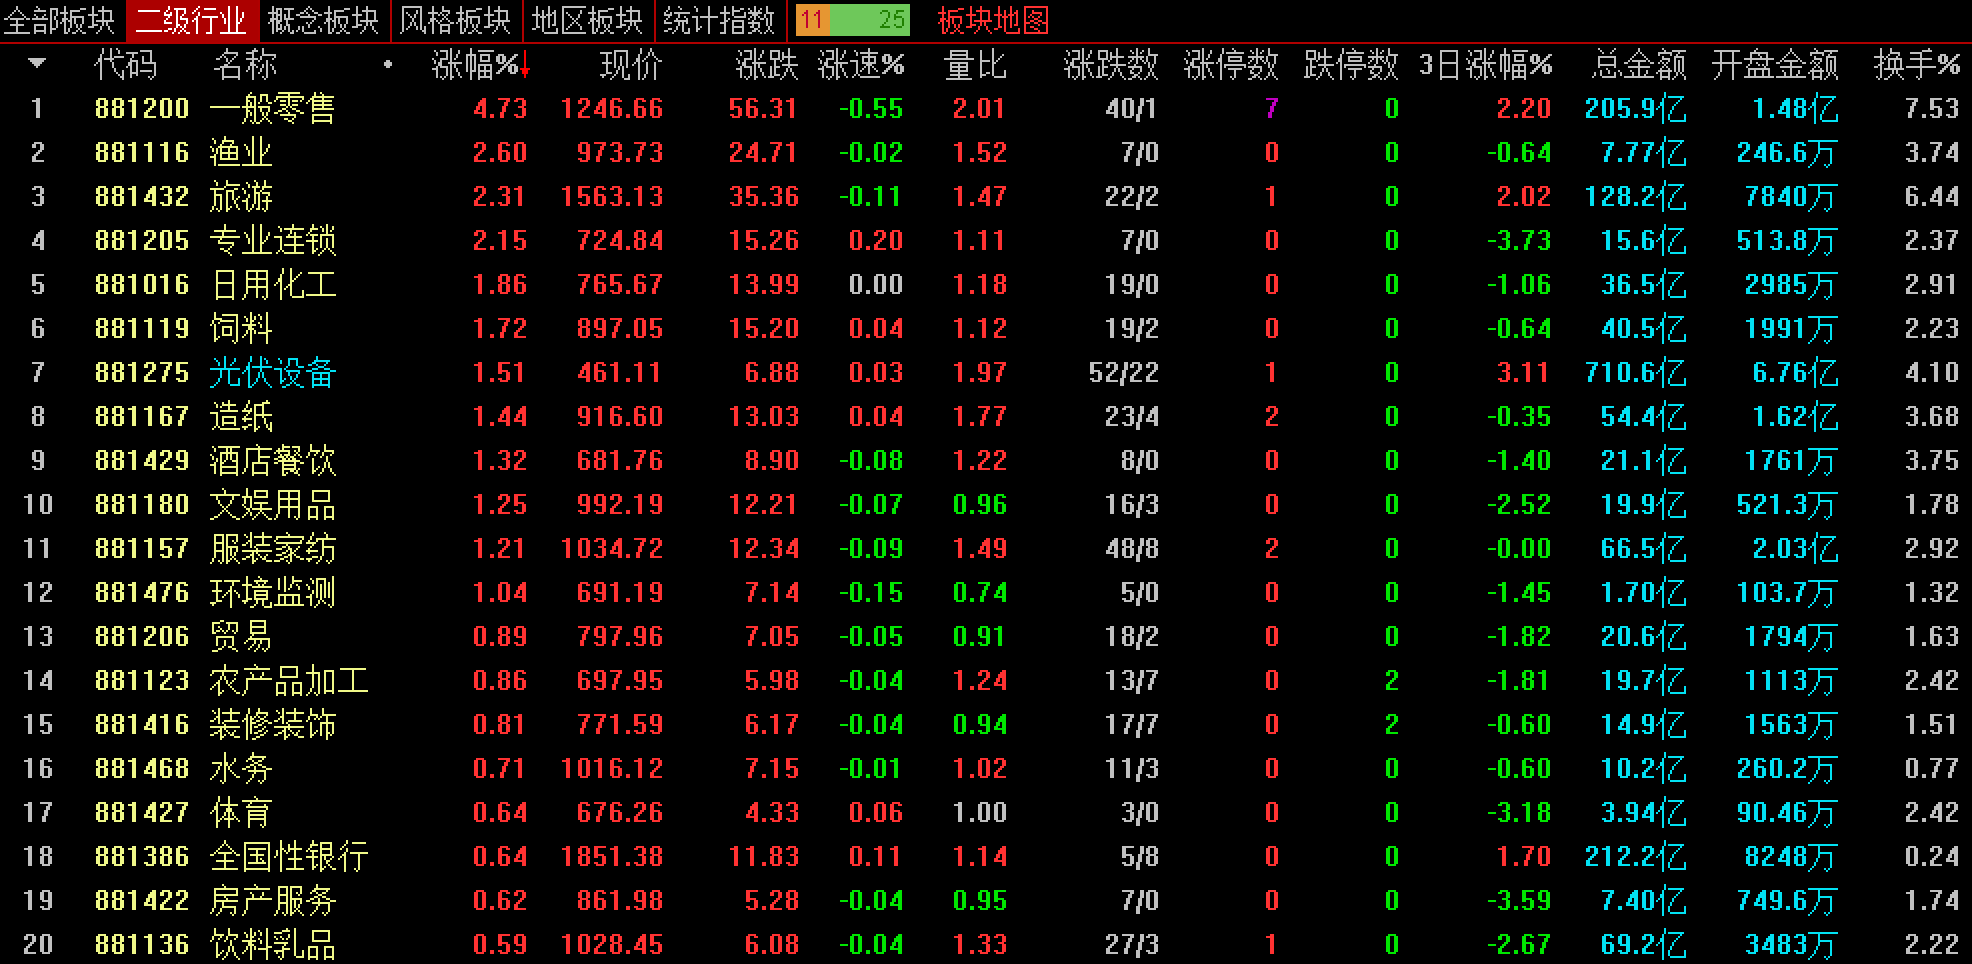Toggle sort on 涨幅% column header
This screenshot has width=1972, height=964.
click(481, 65)
